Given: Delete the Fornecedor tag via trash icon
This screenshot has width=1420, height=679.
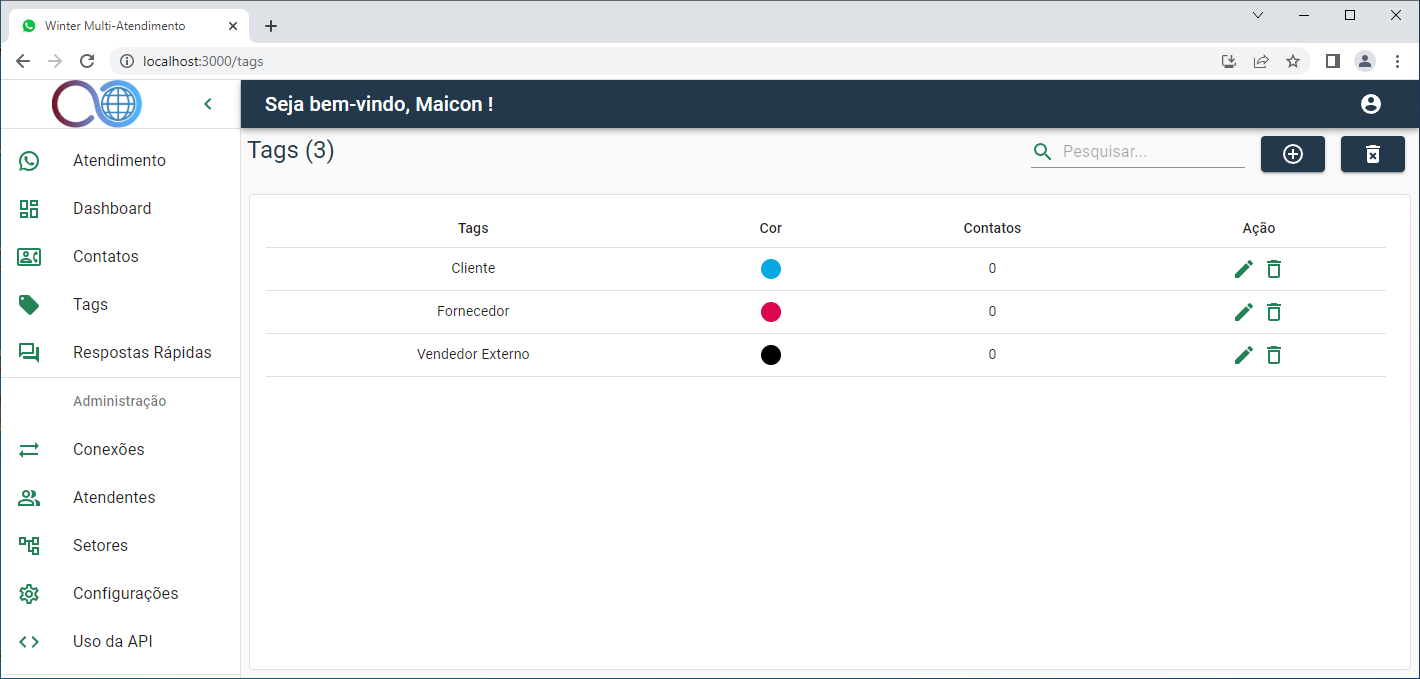Looking at the screenshot, I should coord(1273,312).
